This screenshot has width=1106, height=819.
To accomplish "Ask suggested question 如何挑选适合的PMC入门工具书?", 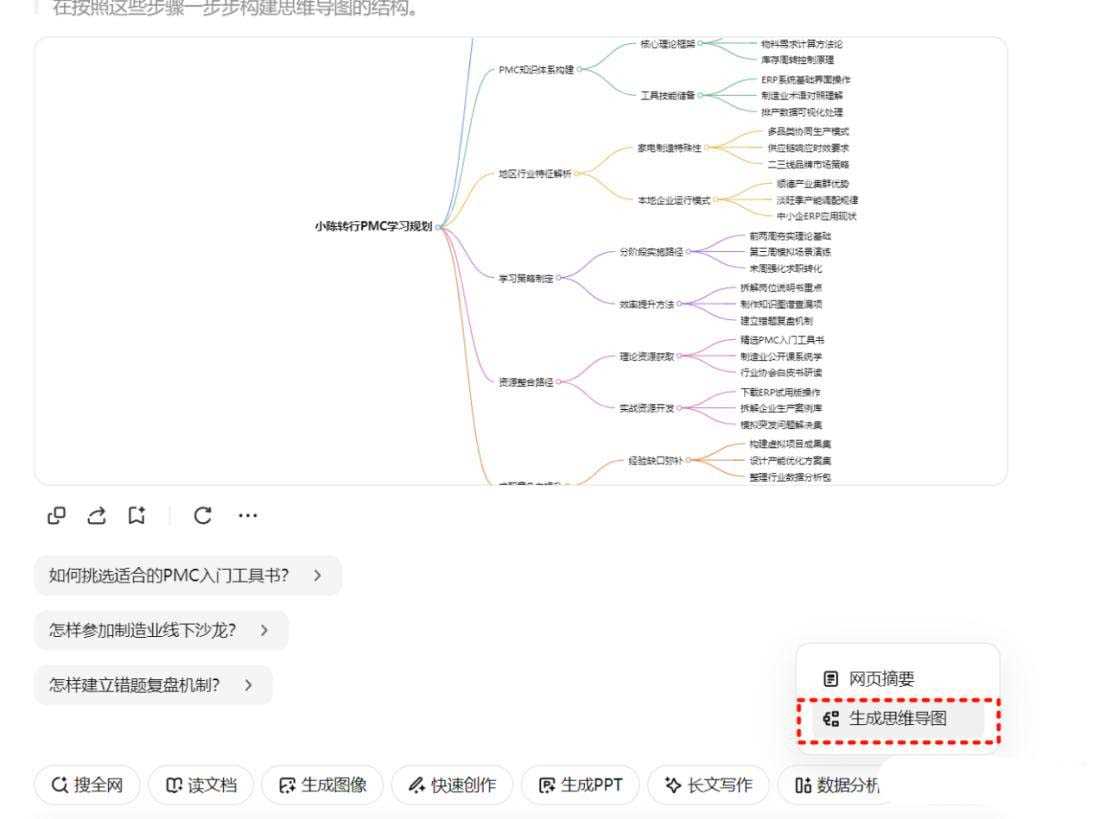I will click(188, 576).
